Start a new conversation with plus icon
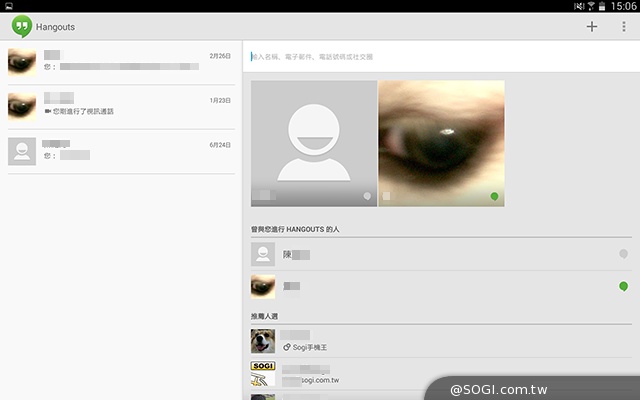Image resolution: width=640 pixels, height=400 pixels. click(x=592, y=27)
